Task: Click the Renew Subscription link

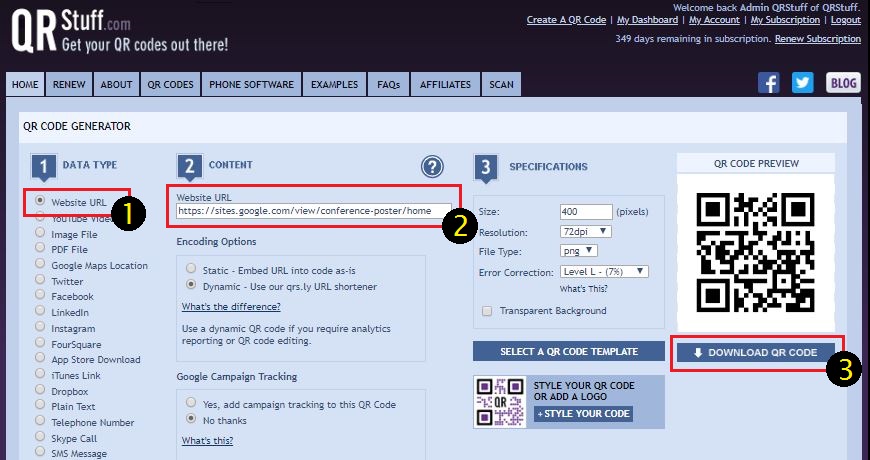Action: point(818,39)
